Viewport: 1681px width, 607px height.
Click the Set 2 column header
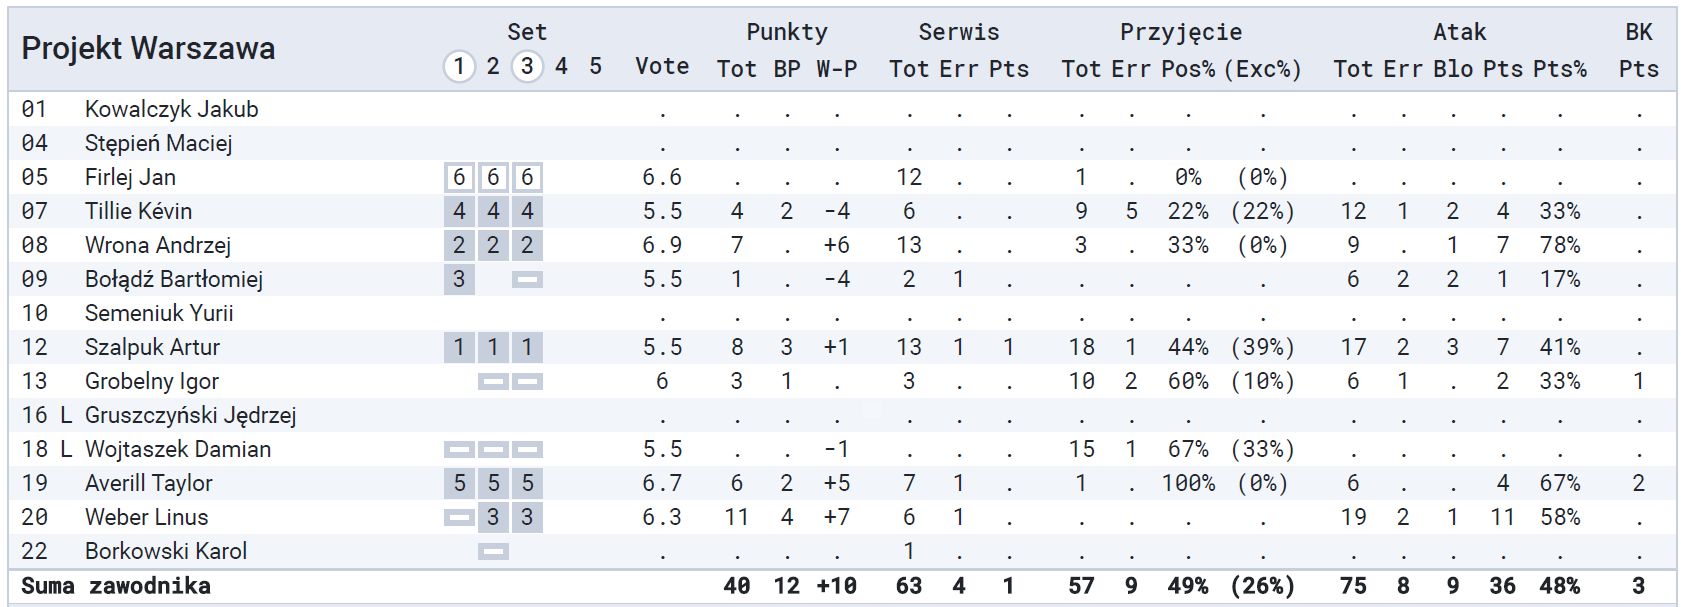click(493, 67)
